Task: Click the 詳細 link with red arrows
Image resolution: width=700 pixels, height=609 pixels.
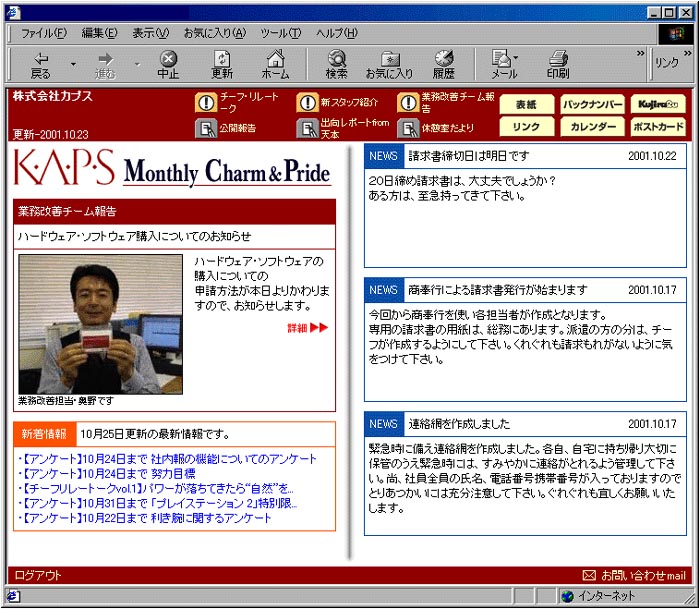Action: pos(307,328)
